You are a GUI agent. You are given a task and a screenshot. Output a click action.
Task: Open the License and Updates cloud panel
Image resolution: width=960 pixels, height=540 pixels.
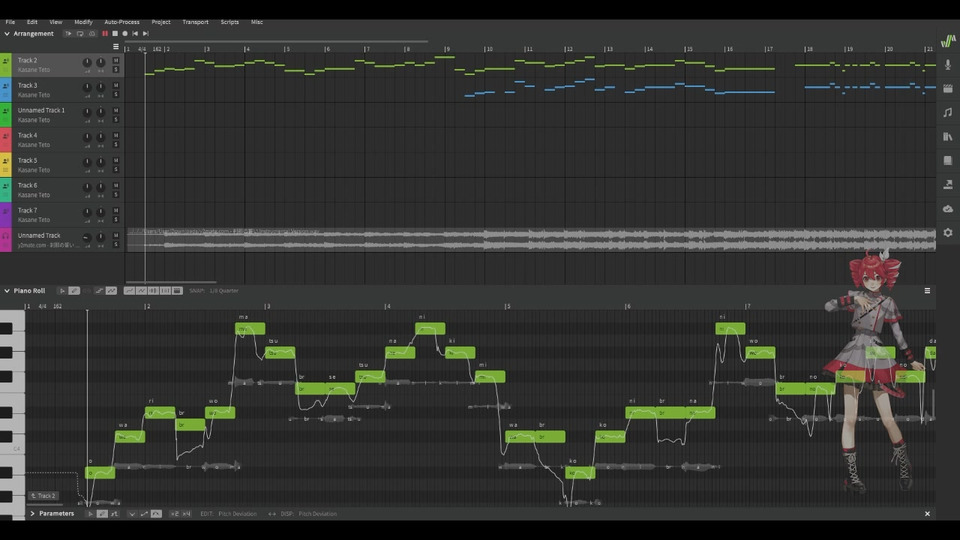tap(948, 209)
